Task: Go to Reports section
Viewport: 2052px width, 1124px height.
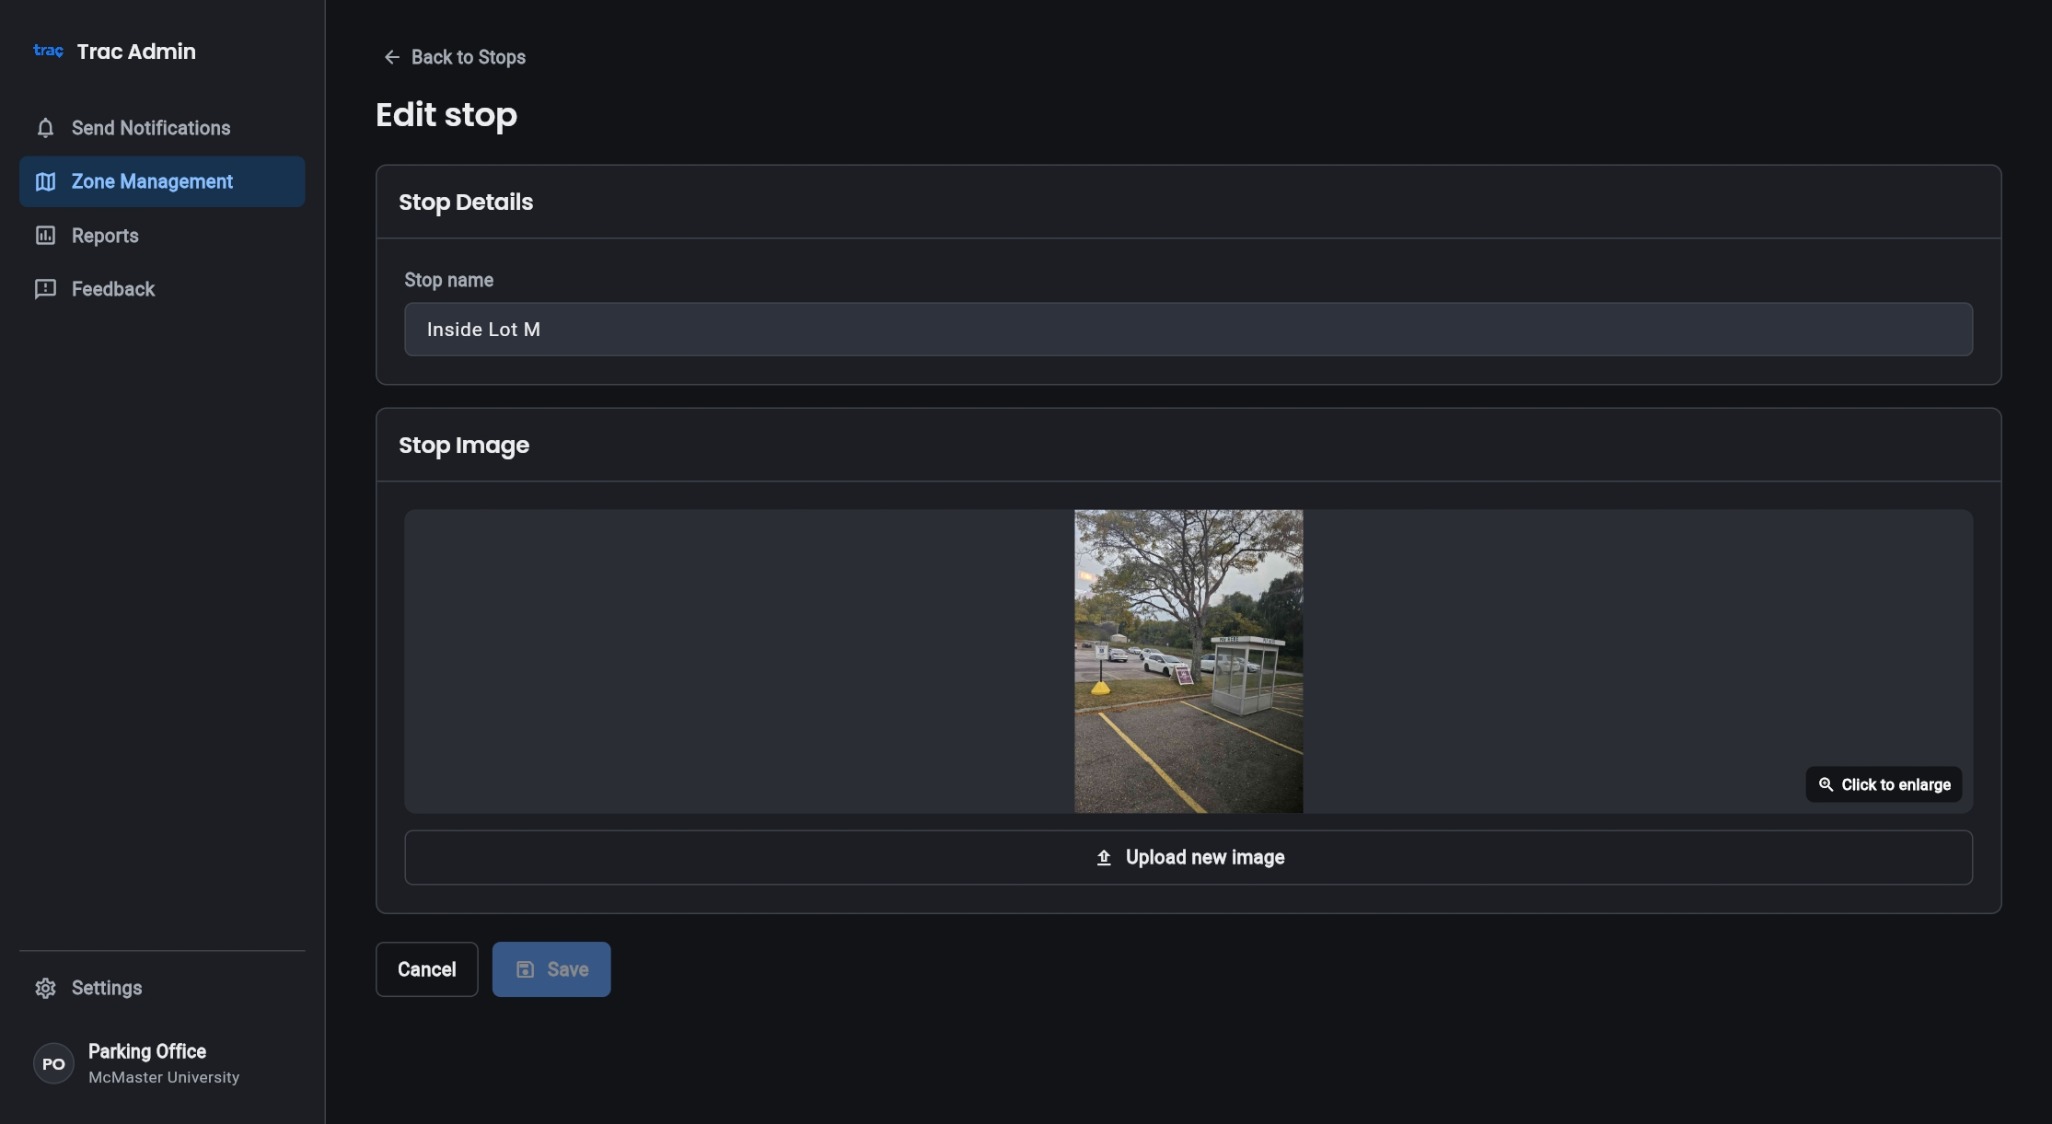Action: coord(162,236)
